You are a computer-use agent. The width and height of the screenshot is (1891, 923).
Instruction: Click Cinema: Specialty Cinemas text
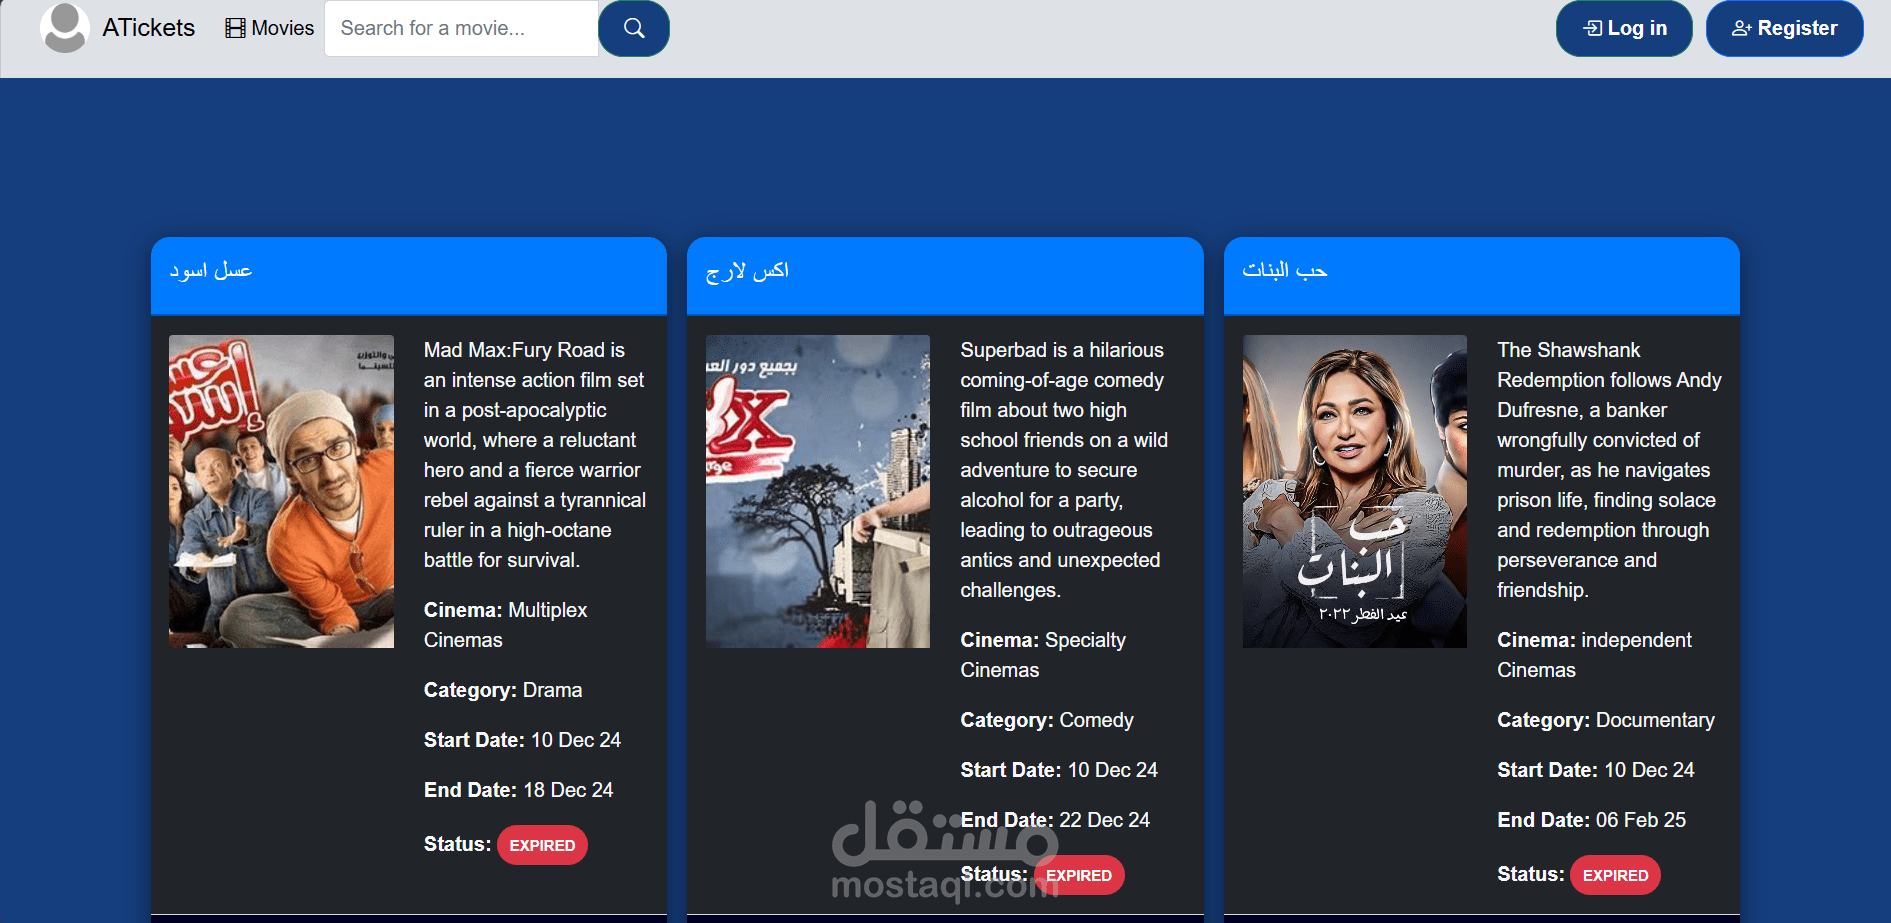(1043, 655)
